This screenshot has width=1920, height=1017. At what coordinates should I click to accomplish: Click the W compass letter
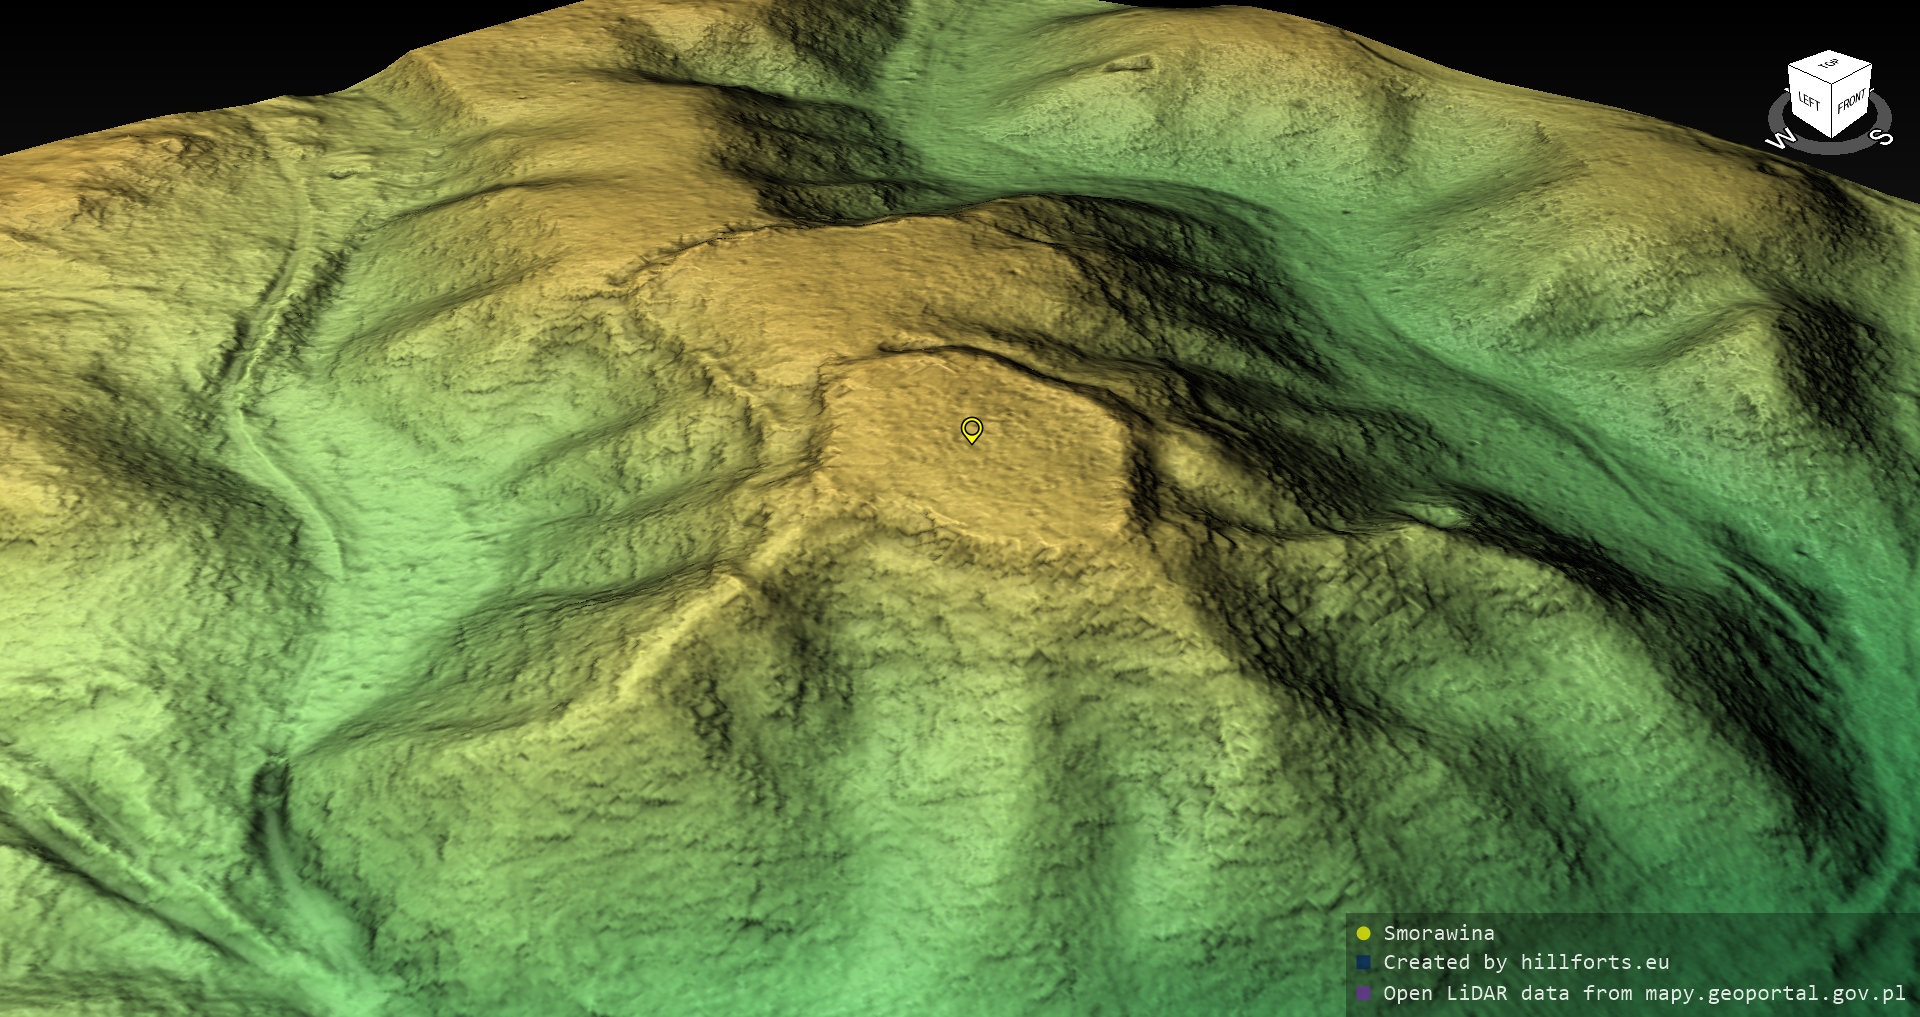click(1781, 139)
